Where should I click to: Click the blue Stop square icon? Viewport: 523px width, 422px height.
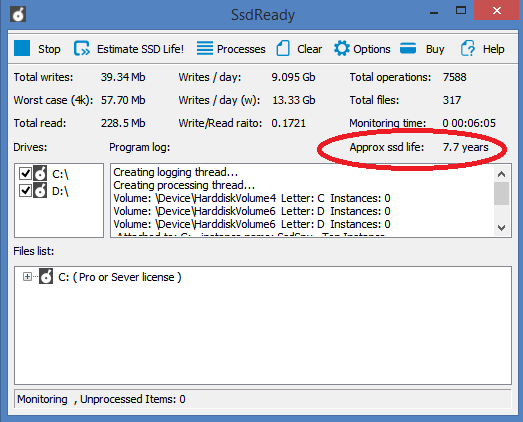(22, 48)
